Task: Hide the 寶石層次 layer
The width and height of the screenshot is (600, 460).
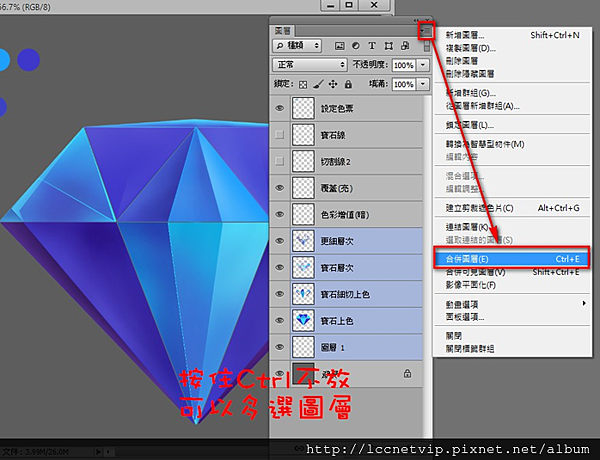Action: point(280,267)
